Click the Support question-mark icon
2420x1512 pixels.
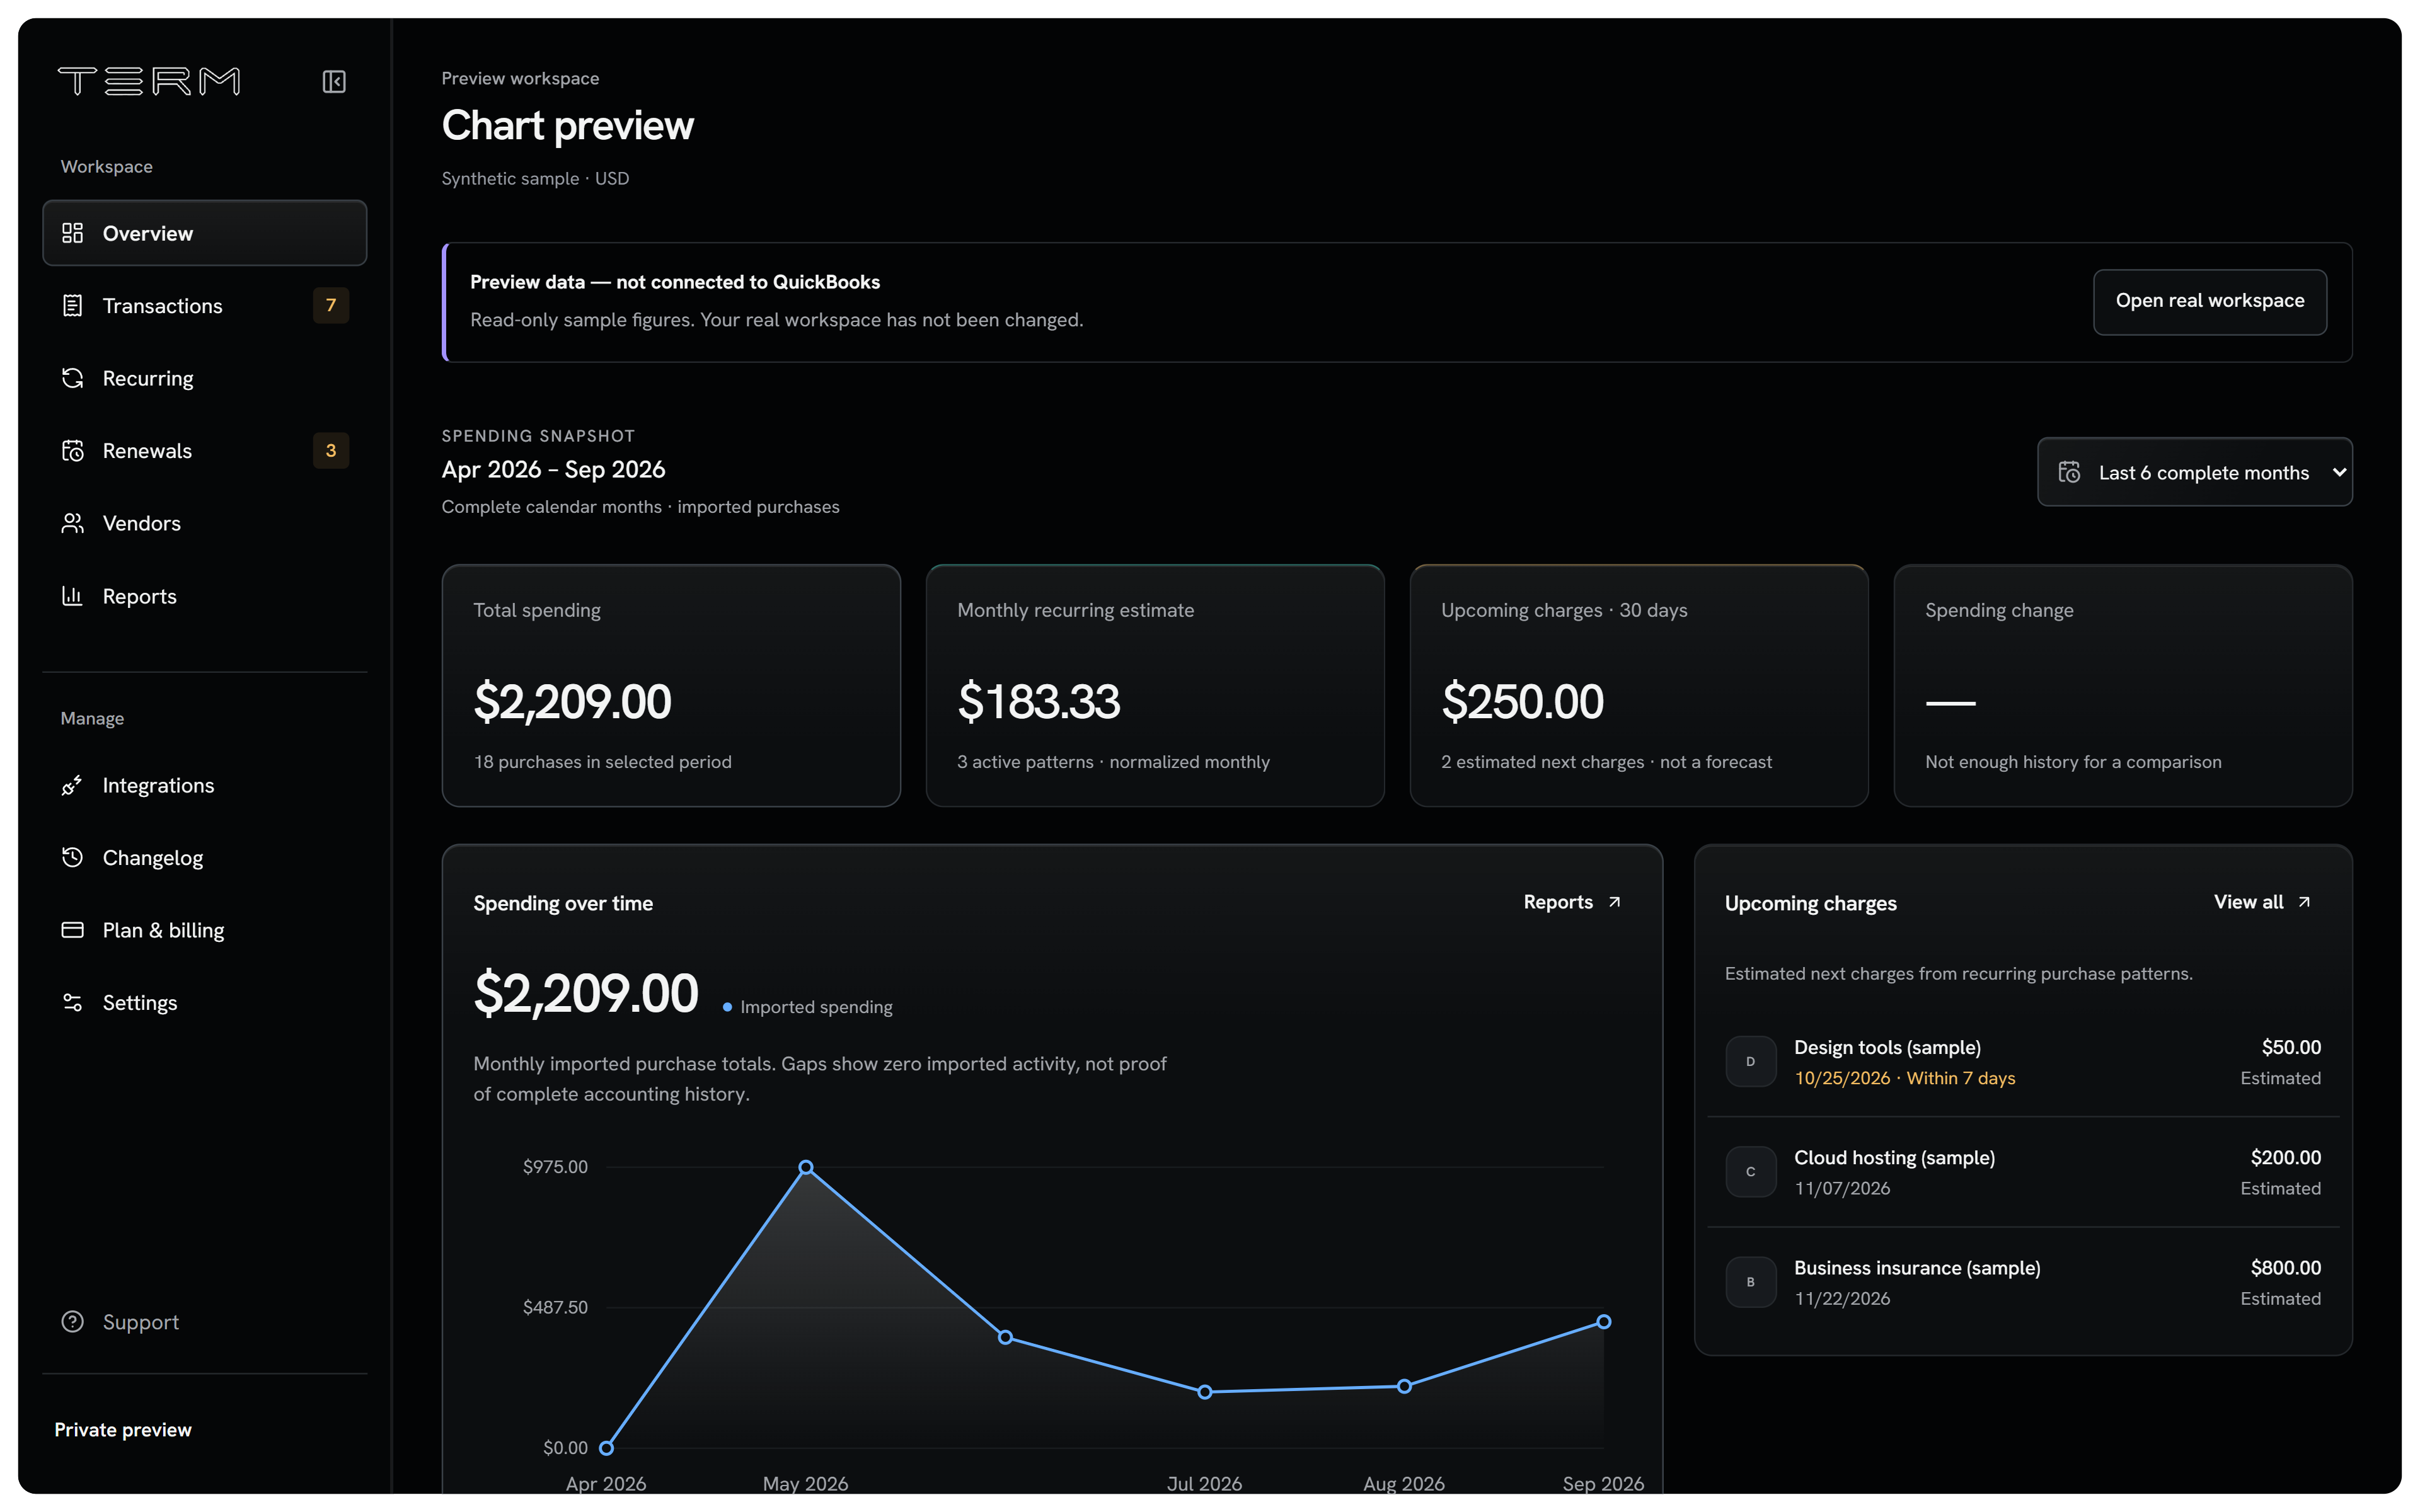pyautogui.click(x=72, y=1321)
